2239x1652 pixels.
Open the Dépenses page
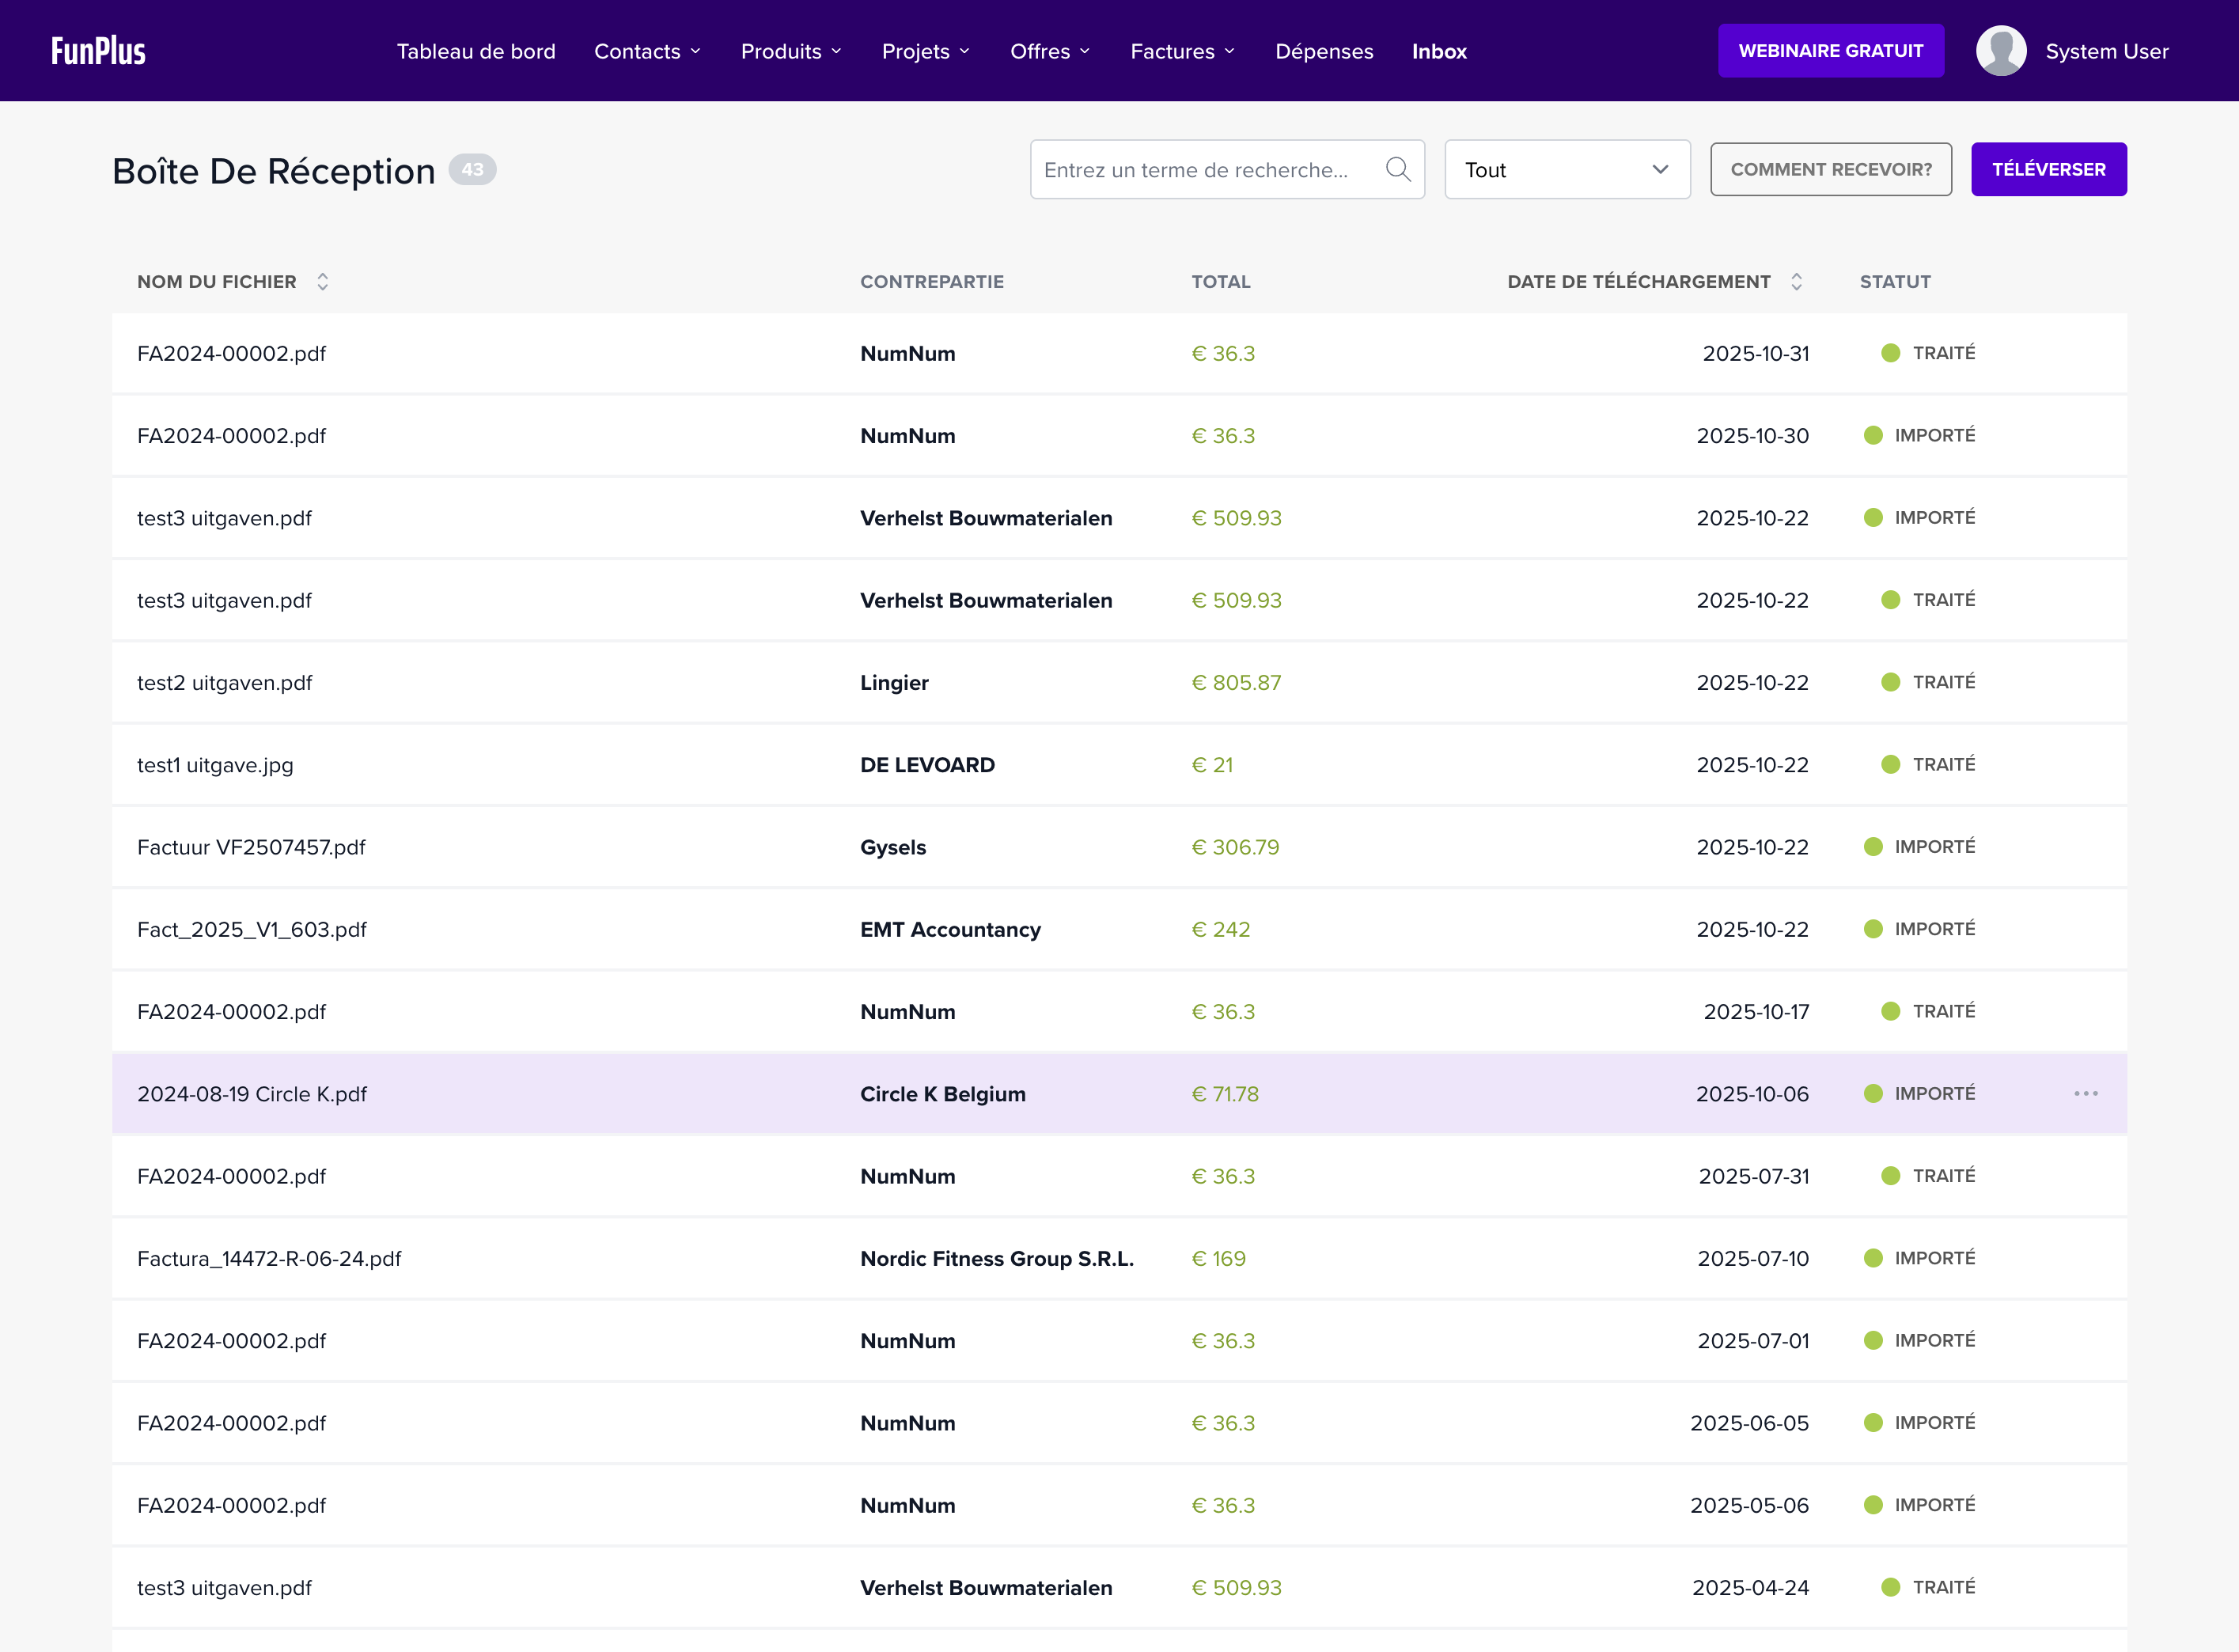point(1323,51)
